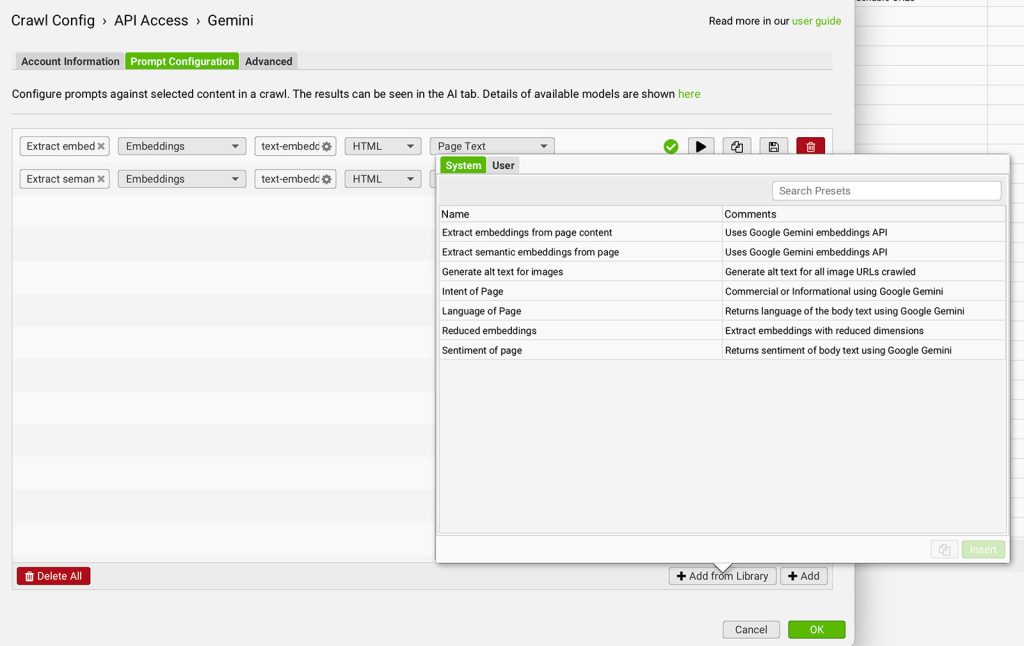The width and height of the screenshot is (1024, 646).
Task: Sort presets by the Name column header
Action: click(581, 214)
